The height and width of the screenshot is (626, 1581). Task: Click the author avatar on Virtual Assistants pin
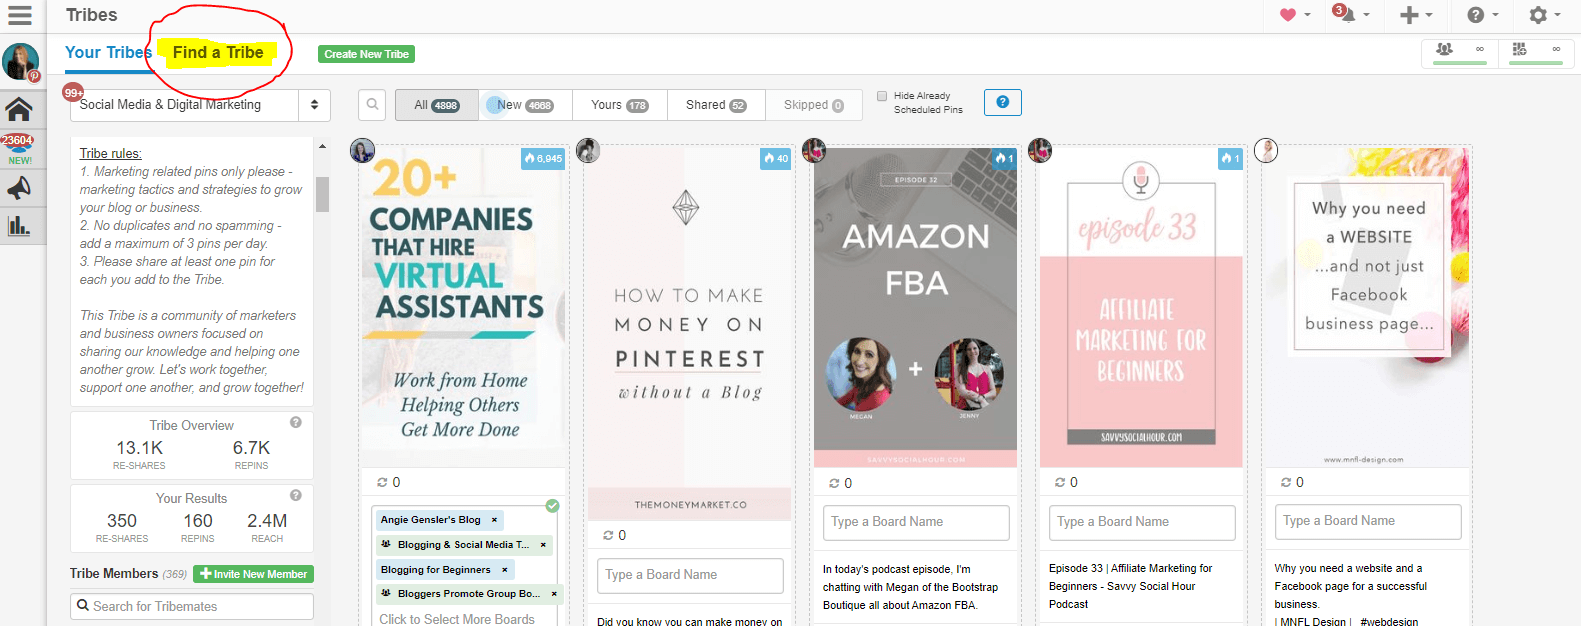[x=362, y=151]
